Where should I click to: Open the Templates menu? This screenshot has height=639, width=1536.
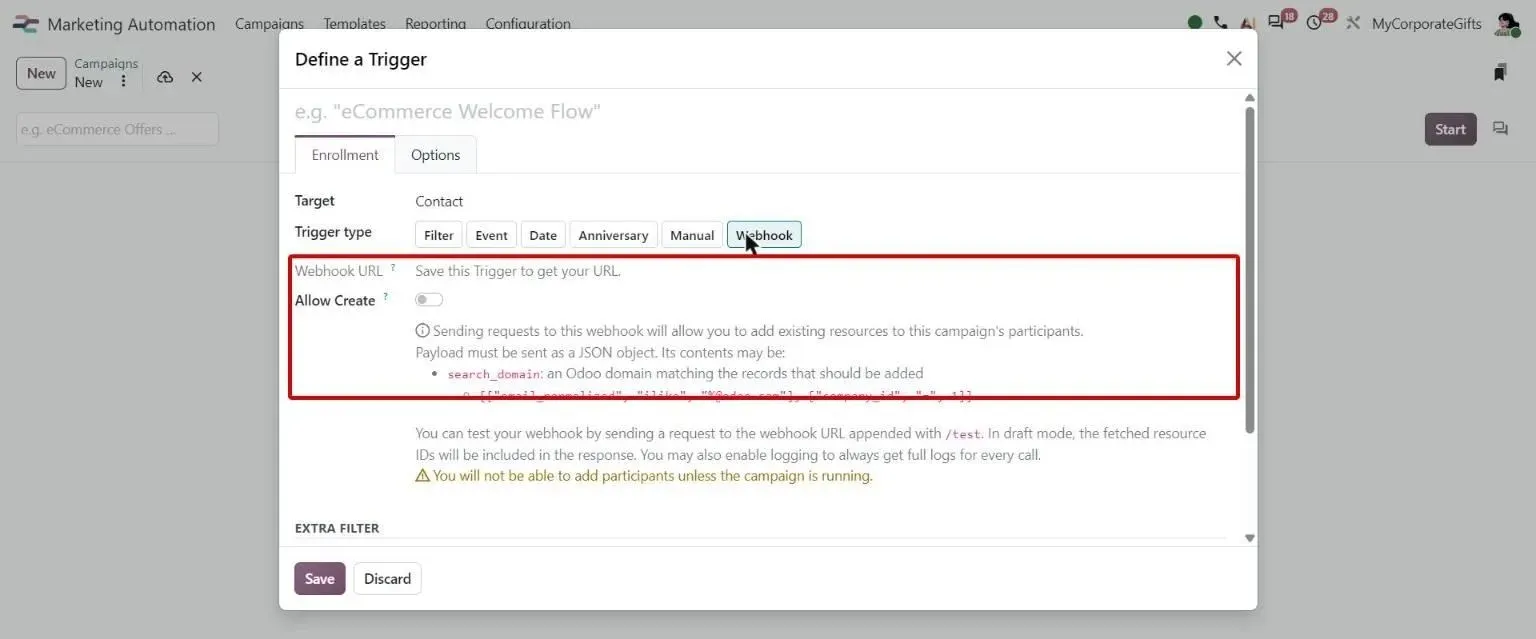tap(354, 24)
